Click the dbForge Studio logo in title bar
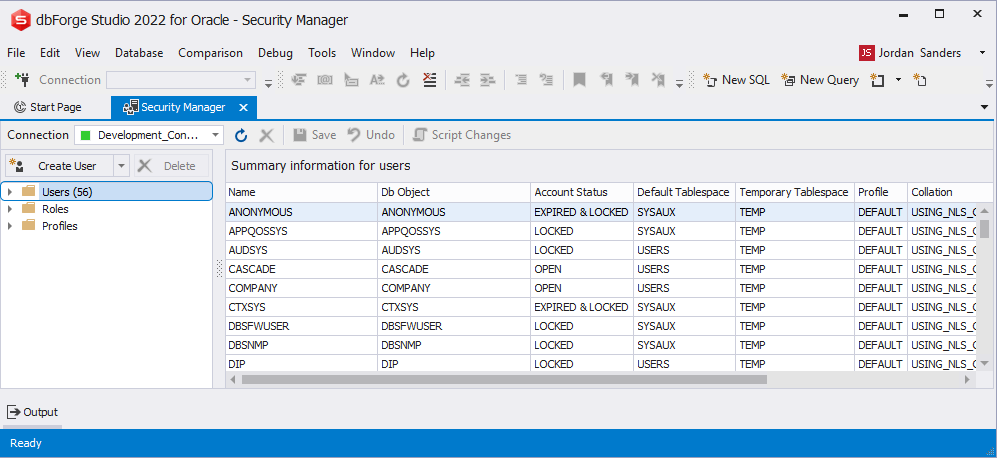The image size is (997, 458). (21, 20)
